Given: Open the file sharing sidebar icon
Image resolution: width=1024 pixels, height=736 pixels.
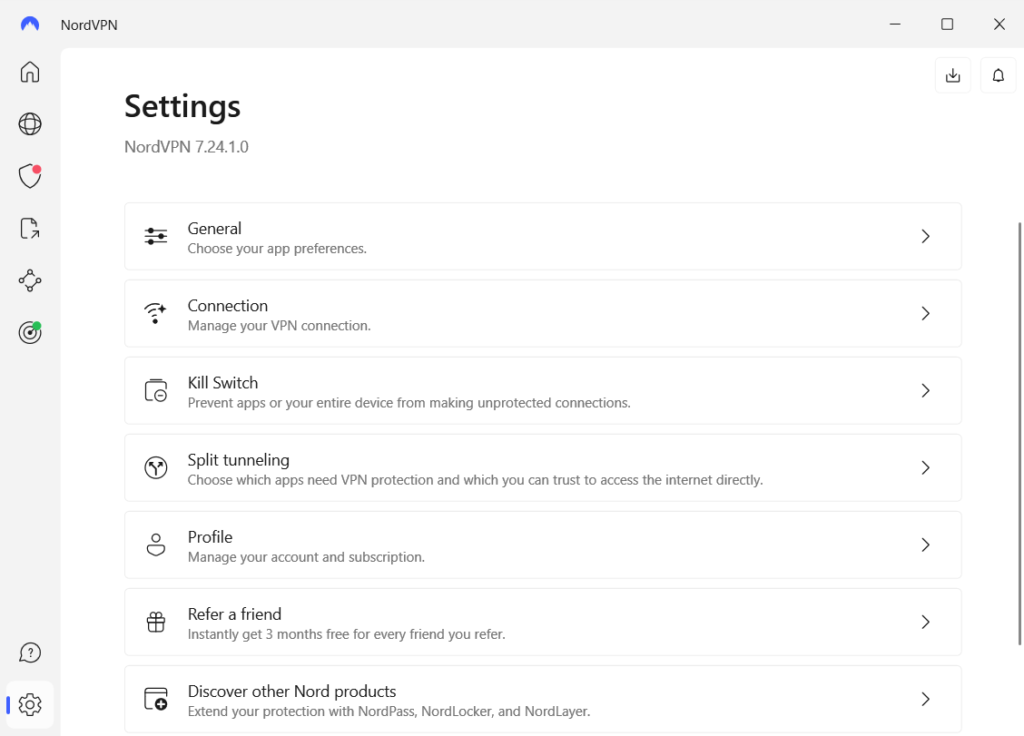Looking at the screenshot, I should [x=29, y=229].
